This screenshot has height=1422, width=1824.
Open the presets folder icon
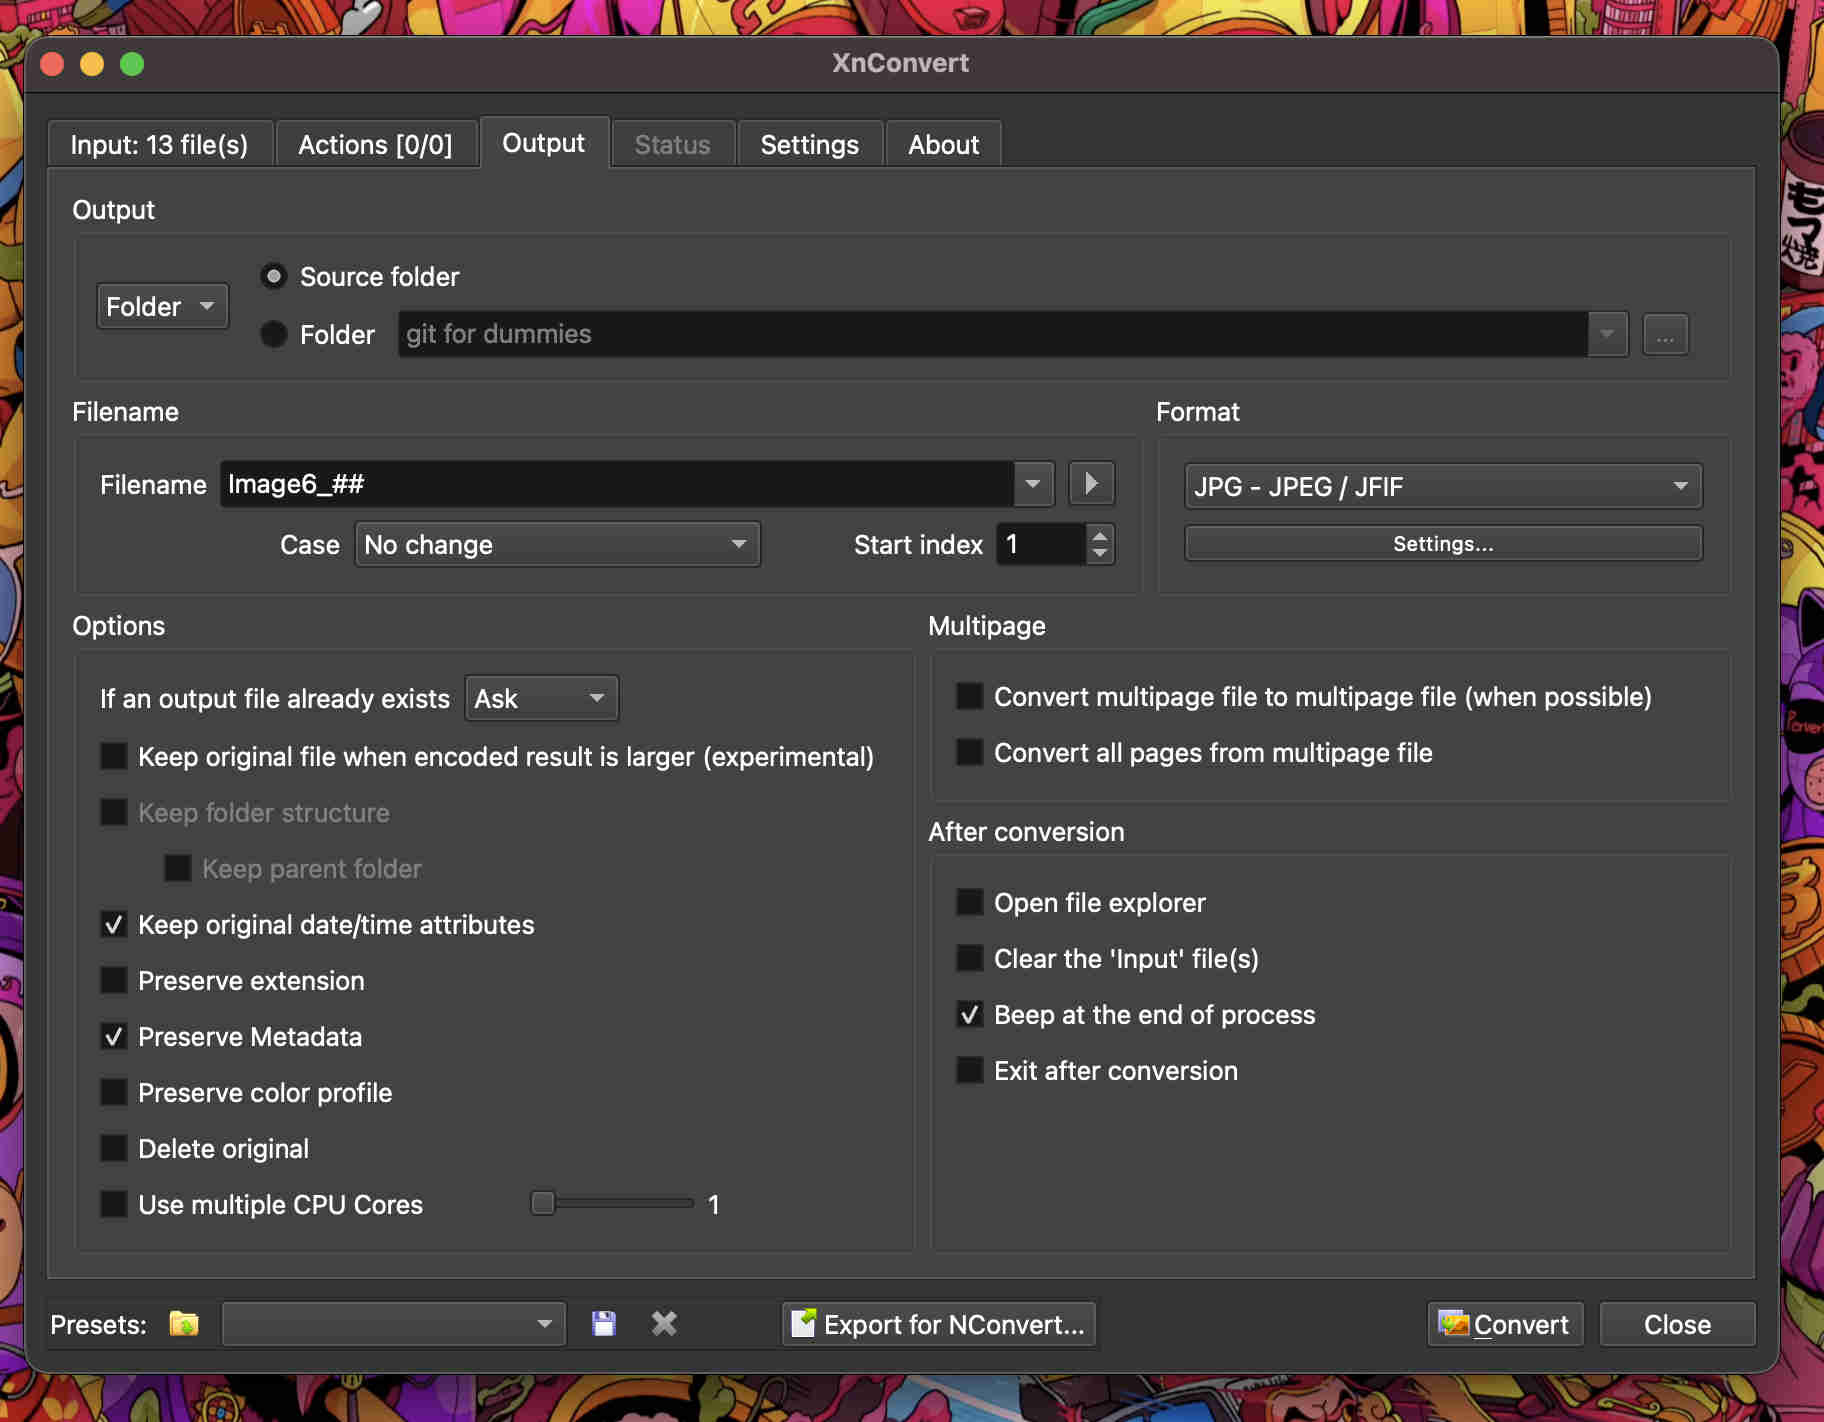click(x=184, y=1324)
